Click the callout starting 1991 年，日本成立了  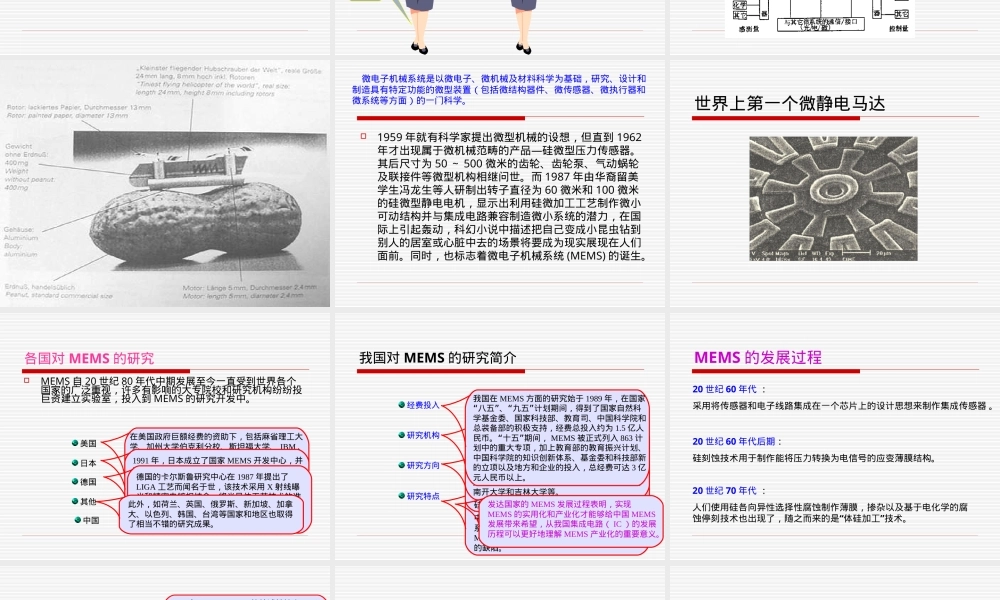tap(217, 460)
